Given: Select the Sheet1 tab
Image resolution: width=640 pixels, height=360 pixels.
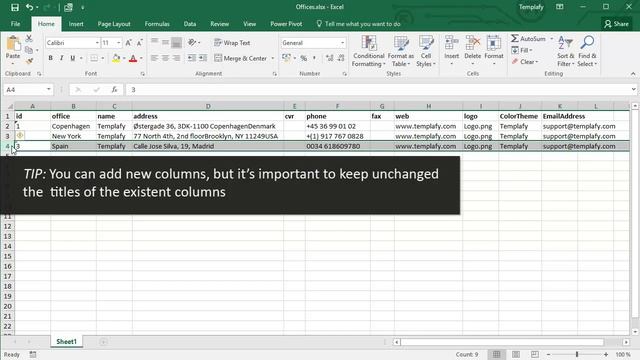Looking at the screenshot, I should point(67,342).
